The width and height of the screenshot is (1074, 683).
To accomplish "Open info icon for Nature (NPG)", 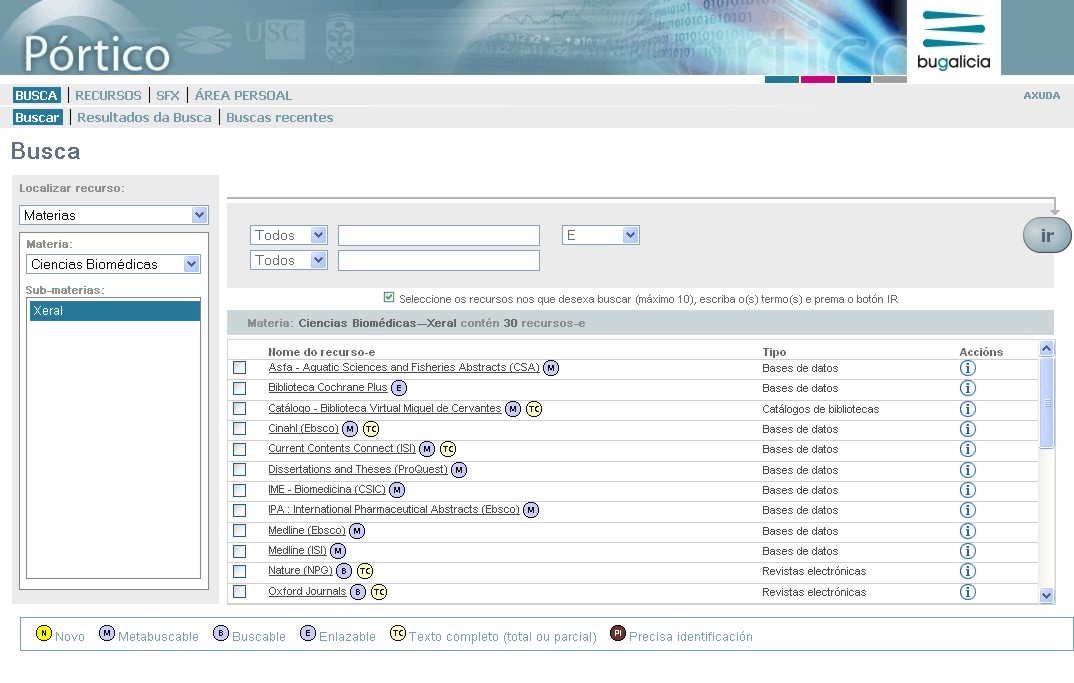I will point(967,571).
